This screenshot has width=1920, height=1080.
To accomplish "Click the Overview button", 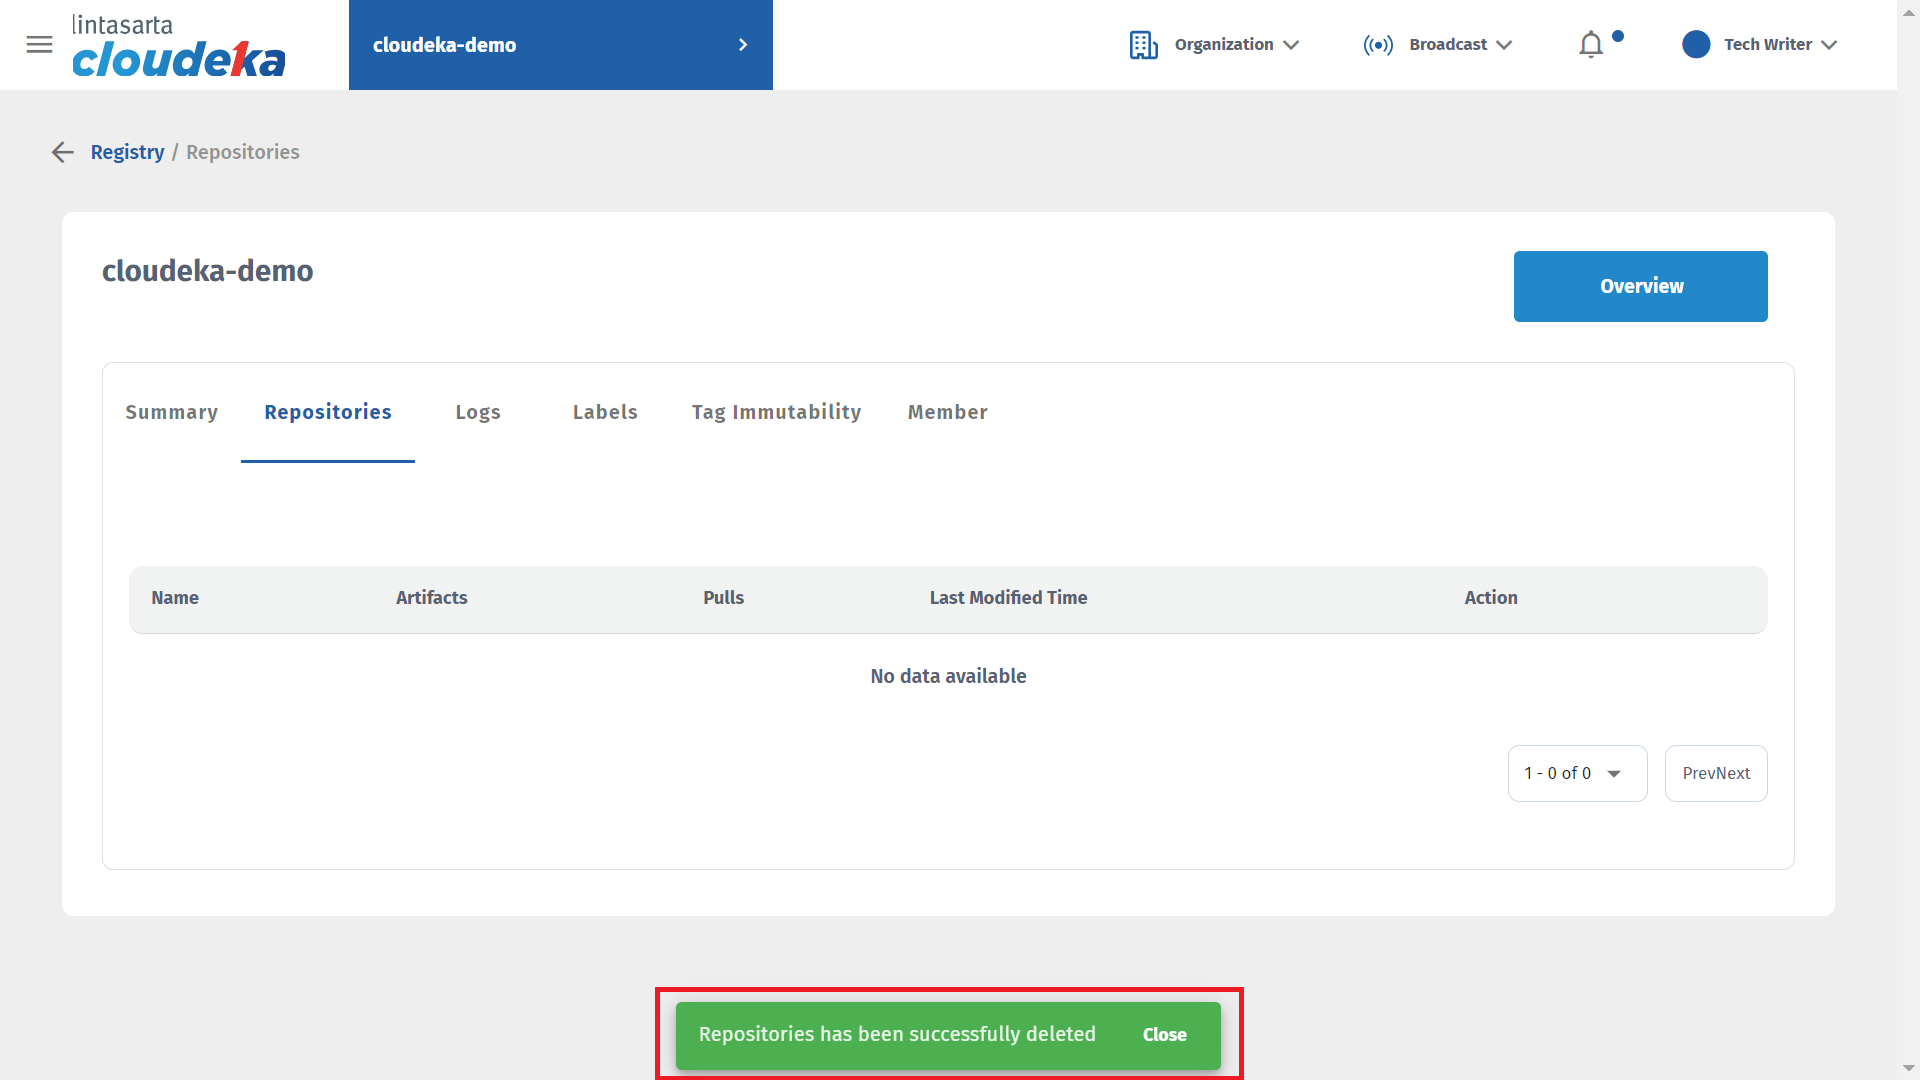I will pos(1640,286).
